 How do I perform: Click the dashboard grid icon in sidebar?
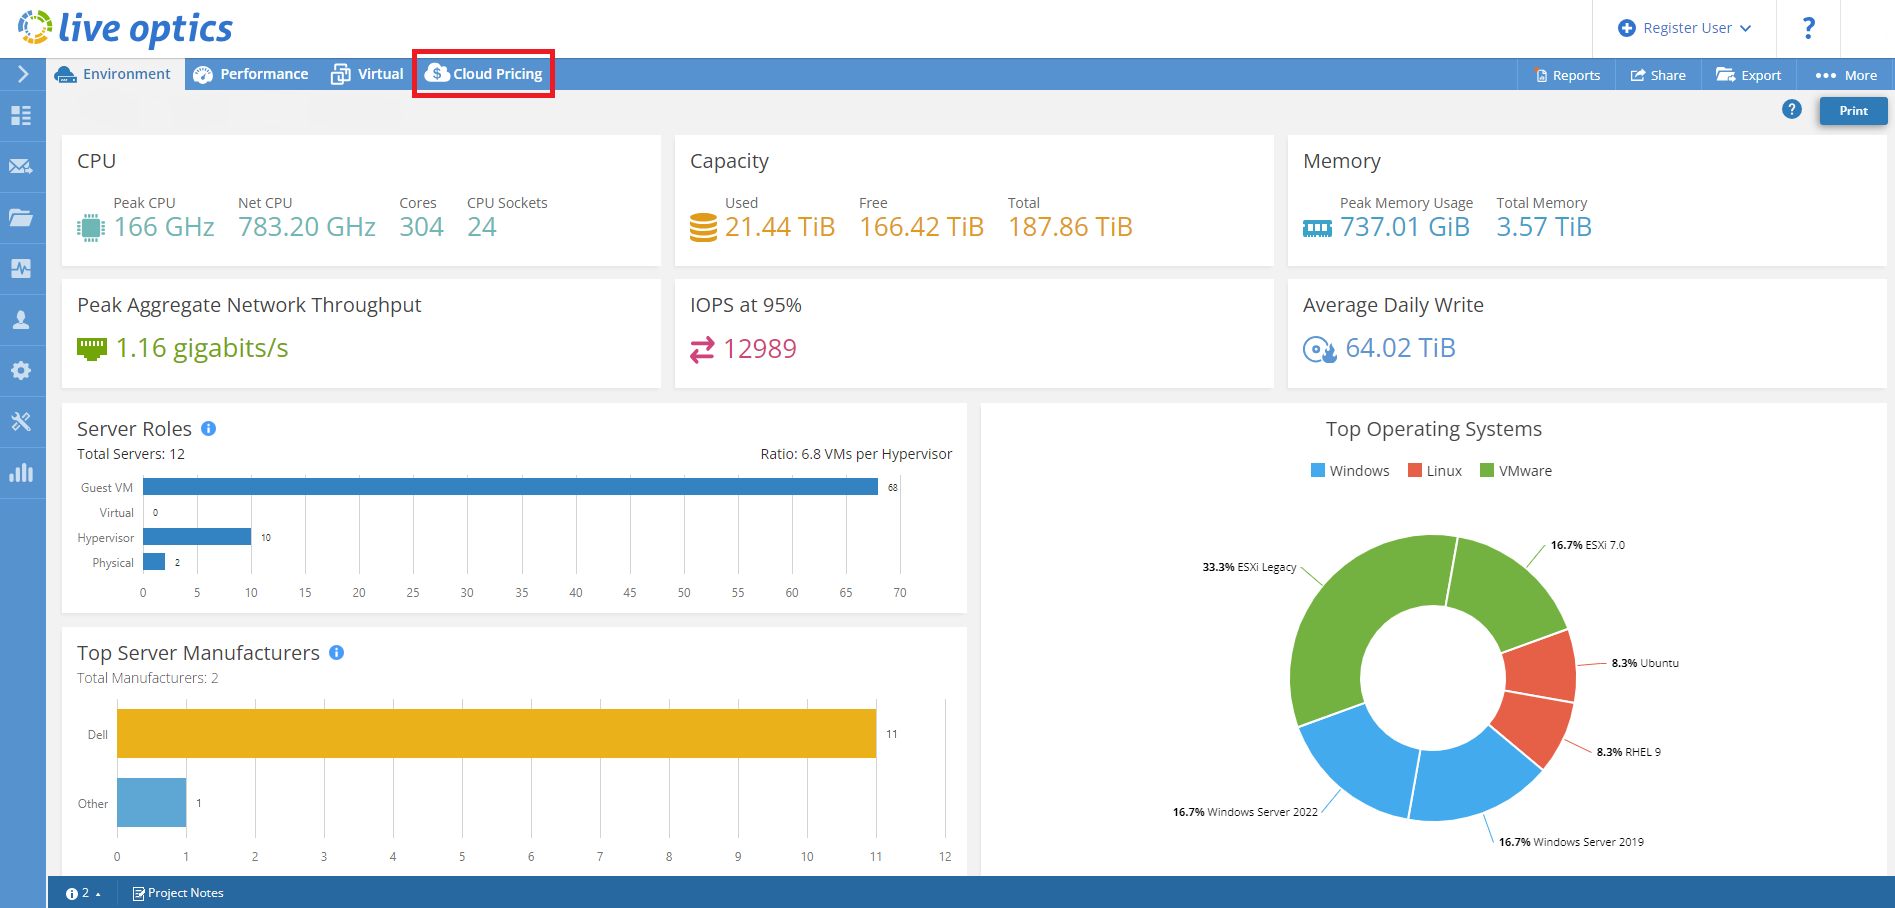pyautogui.click(x=21, y=115)
